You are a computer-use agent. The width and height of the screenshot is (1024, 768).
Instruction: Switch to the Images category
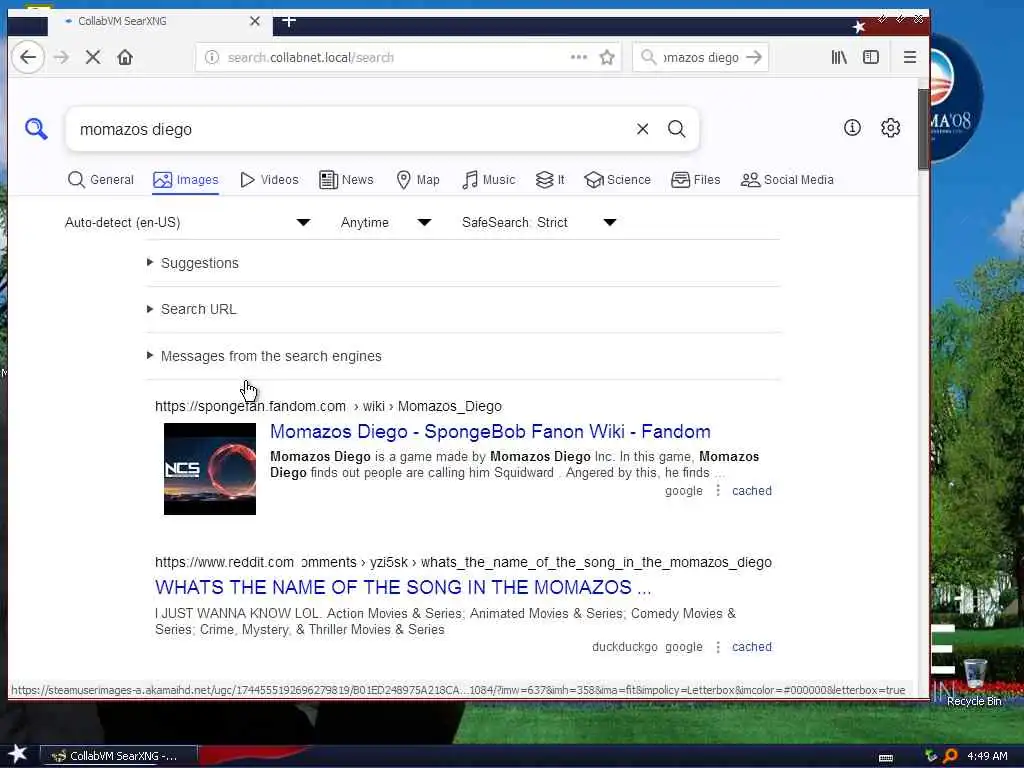pyautogui.click(x=185, y=180)
